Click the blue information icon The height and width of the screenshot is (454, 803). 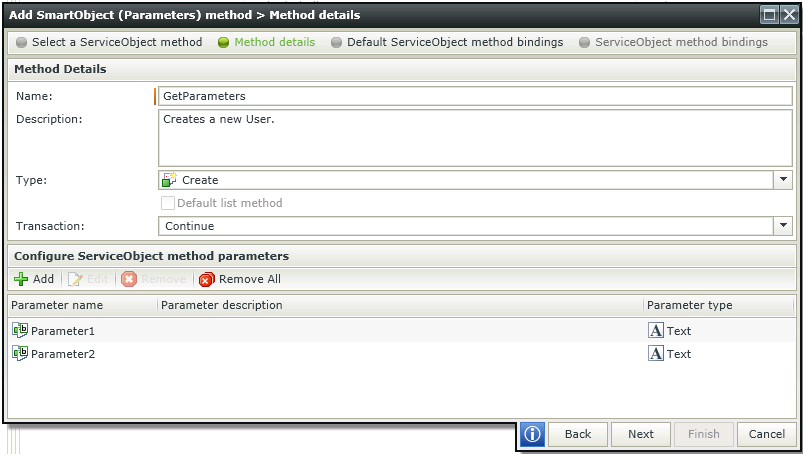click(532, 434)
